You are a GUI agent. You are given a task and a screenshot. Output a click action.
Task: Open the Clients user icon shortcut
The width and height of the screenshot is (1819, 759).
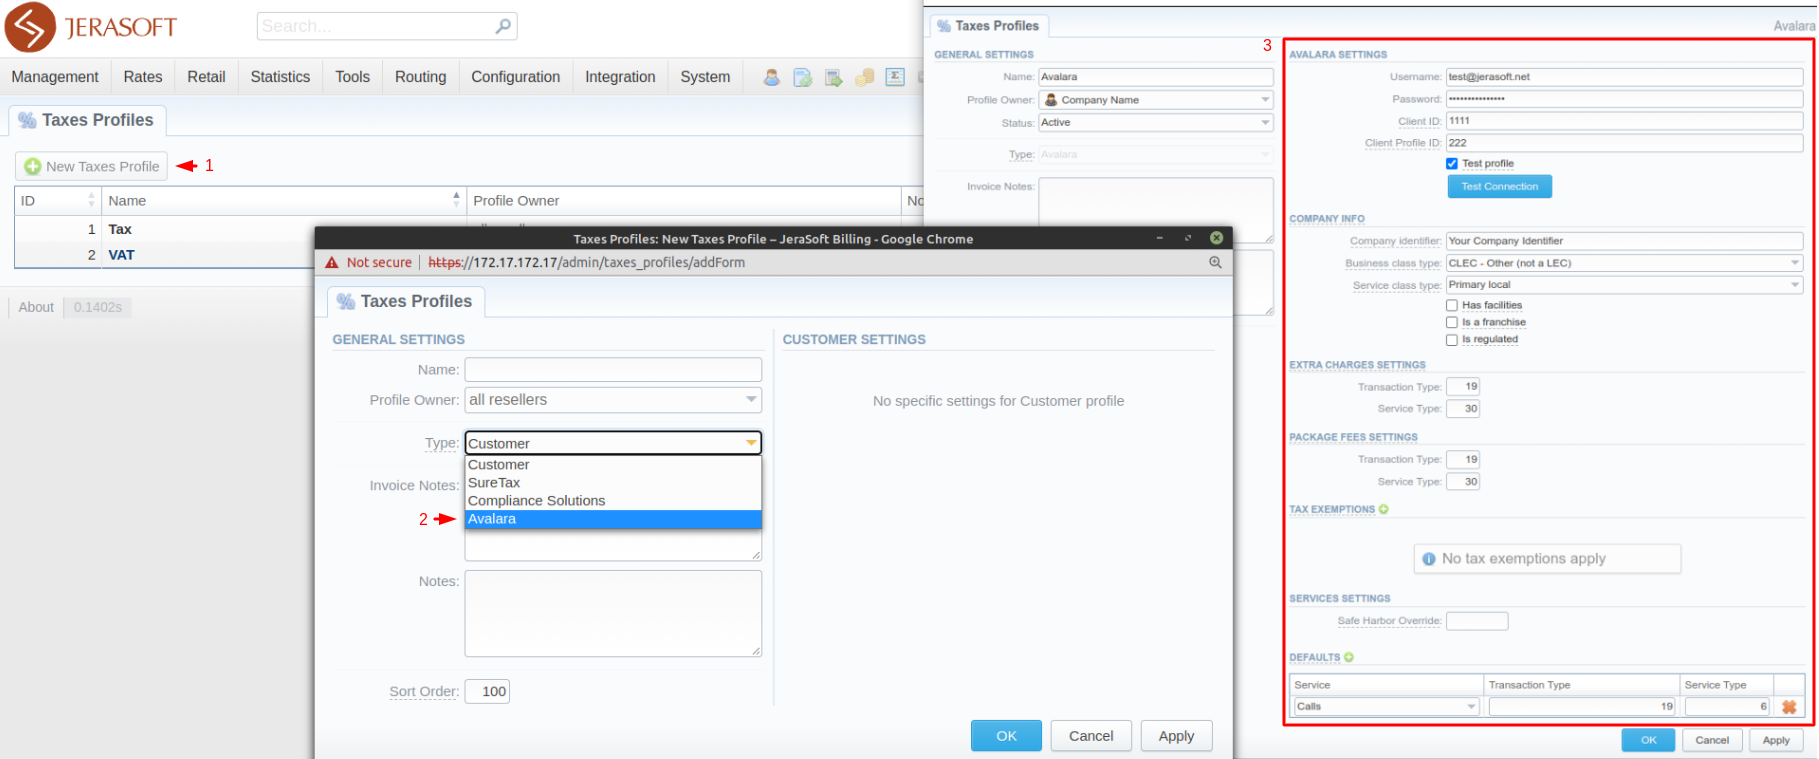coord(772,77)
